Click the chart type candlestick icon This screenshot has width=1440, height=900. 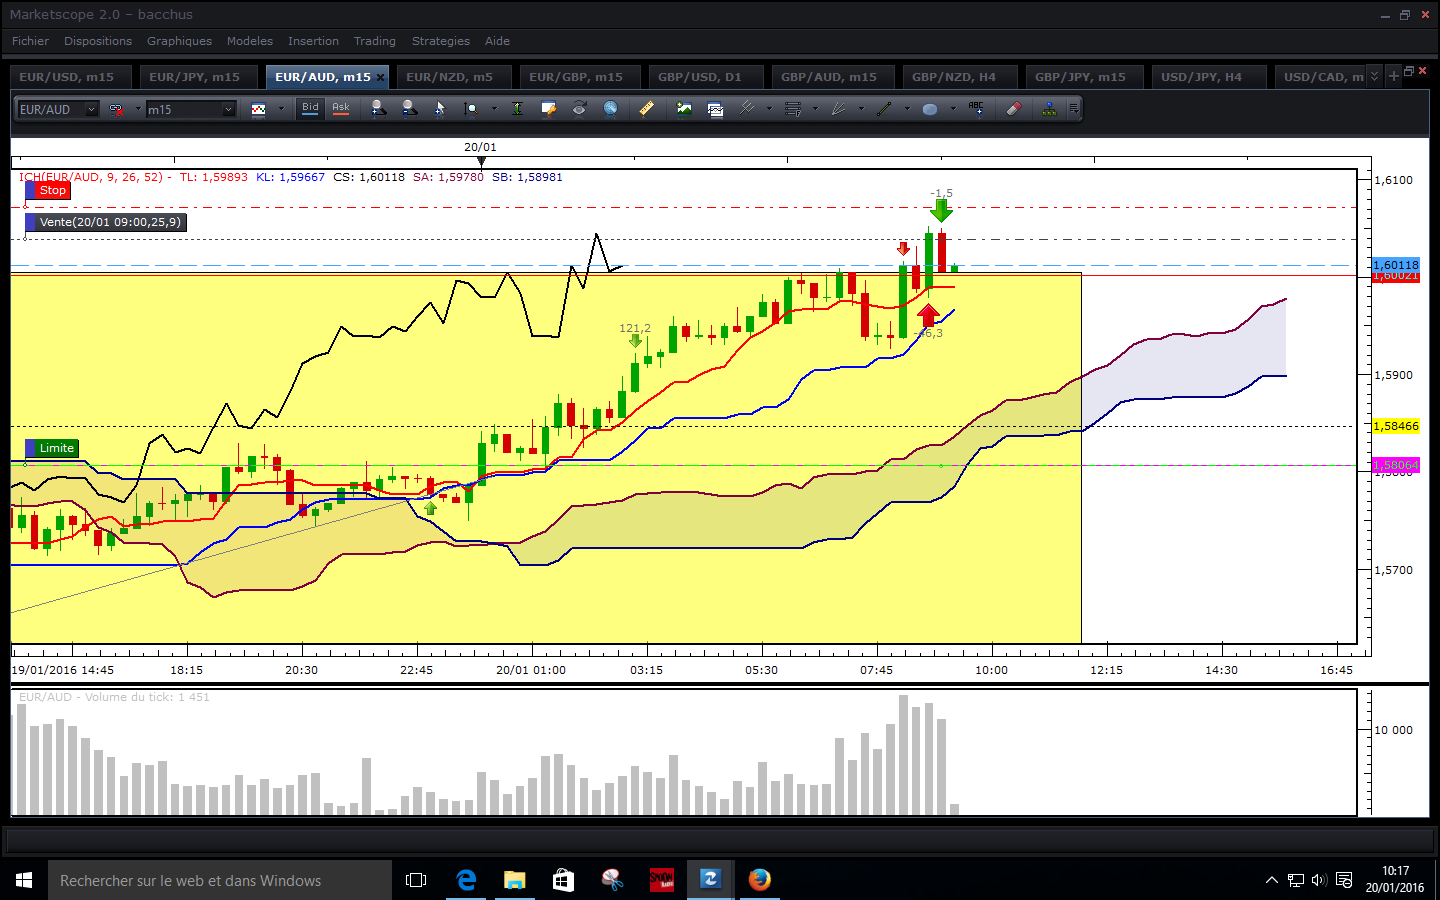[x=258, y=109]
